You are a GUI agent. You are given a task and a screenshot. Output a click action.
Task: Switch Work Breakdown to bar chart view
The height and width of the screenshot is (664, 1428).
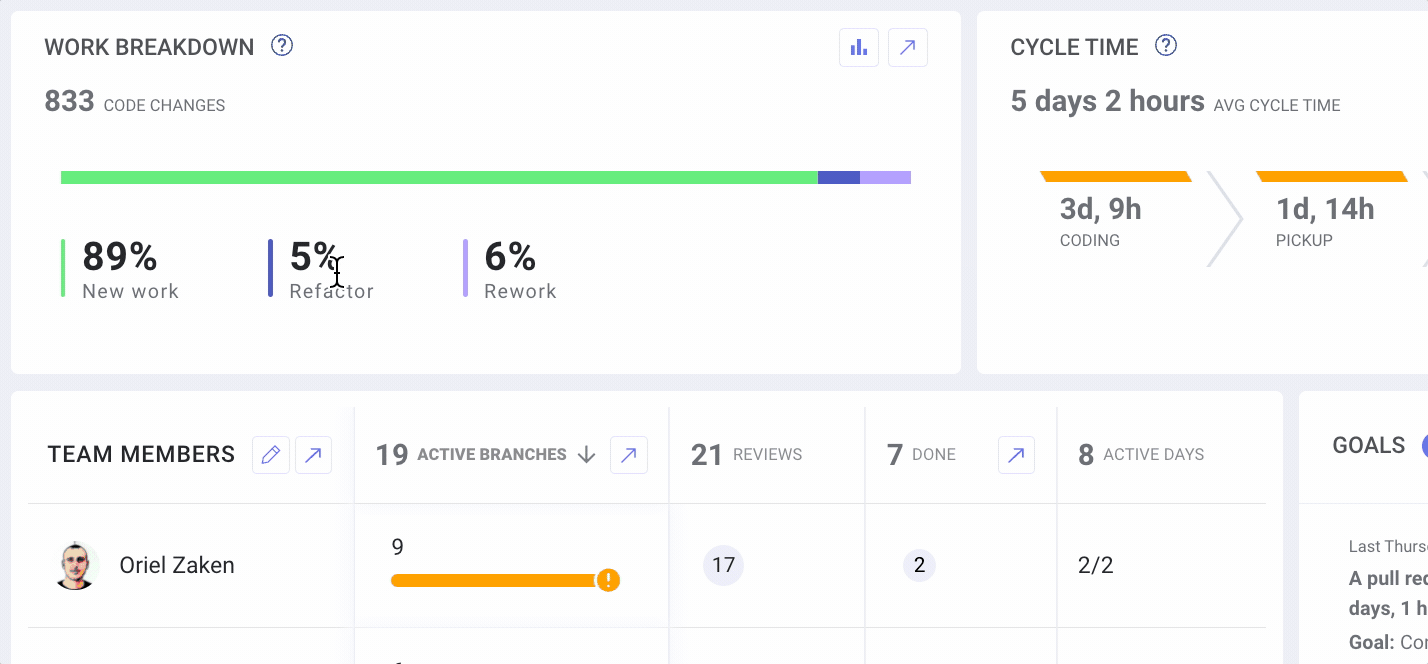858,47
